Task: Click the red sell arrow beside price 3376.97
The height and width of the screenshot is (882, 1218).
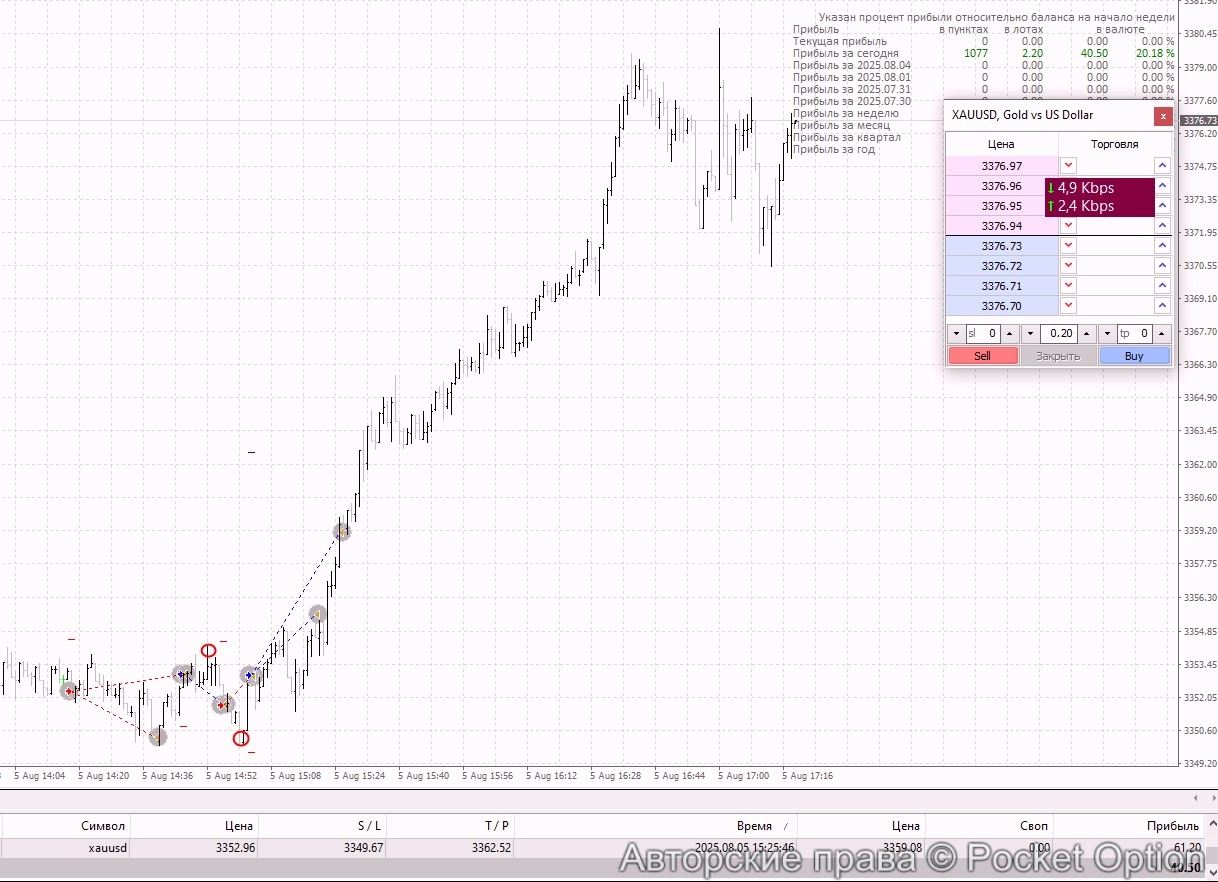Action: tap(1069, 166)
